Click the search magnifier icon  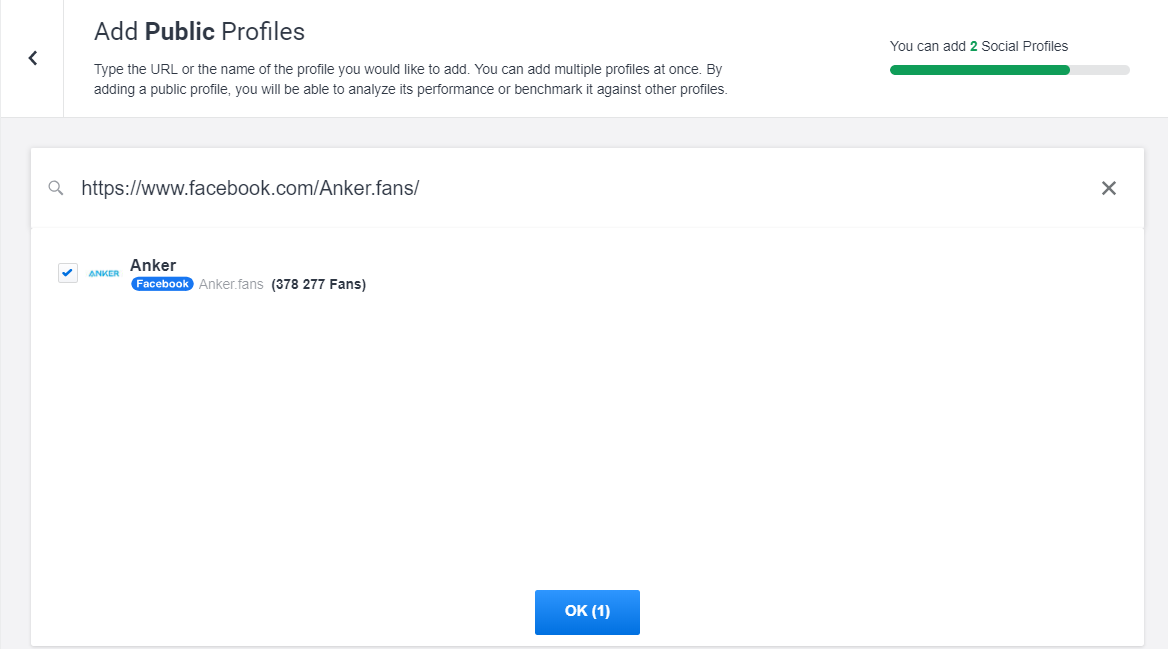tap(56, 188)
